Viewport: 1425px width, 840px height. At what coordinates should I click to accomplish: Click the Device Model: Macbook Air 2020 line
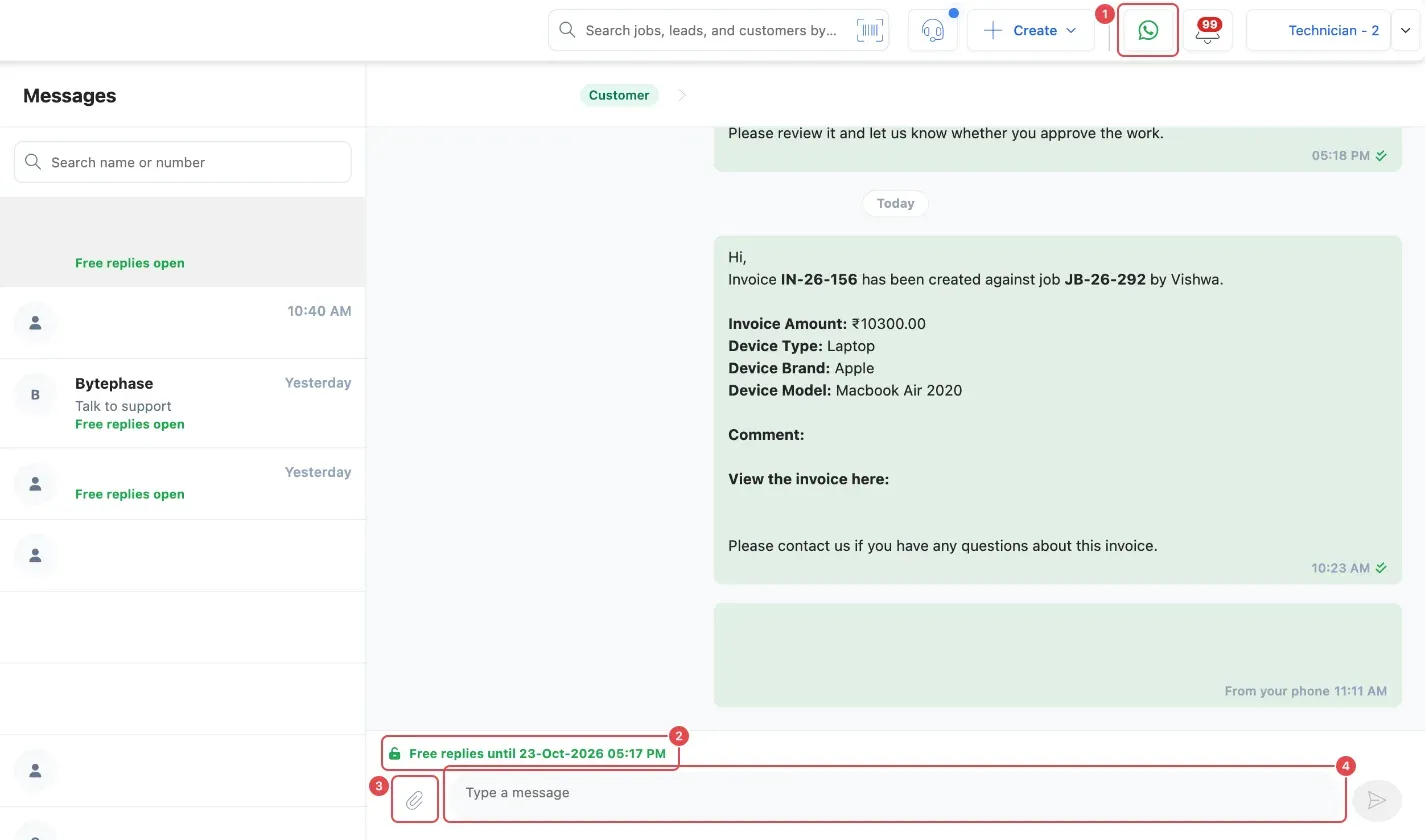(x=845, y=390)
